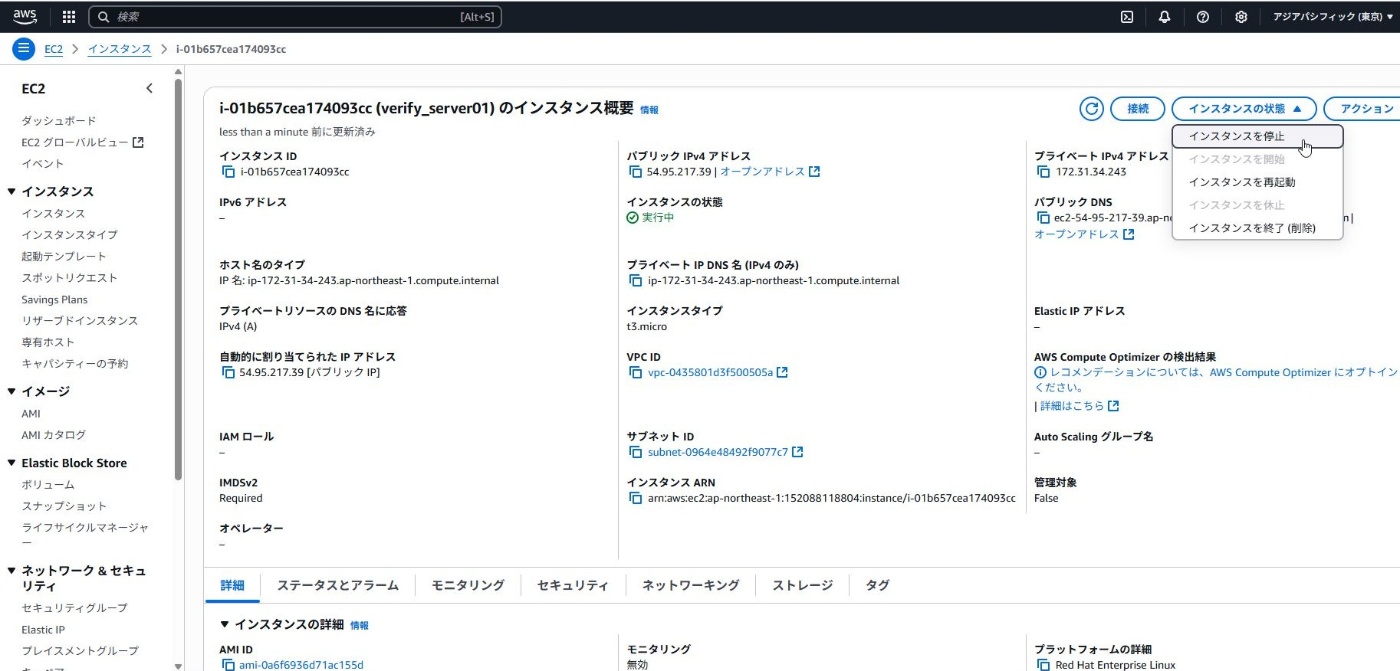
Task: Open Savings Plans in the sidebar
Action: [54, 299]
